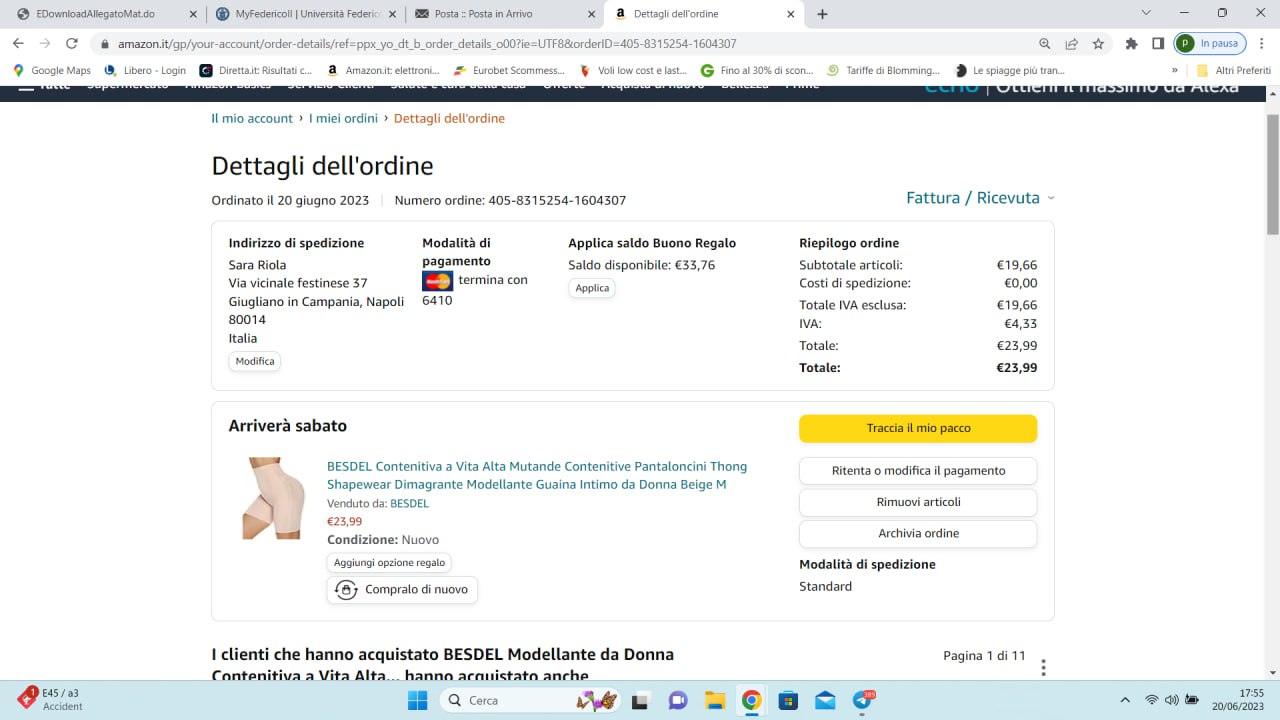
Task: Expand the Fattura / Ricevuta dropdown
Action: [980, 198]
